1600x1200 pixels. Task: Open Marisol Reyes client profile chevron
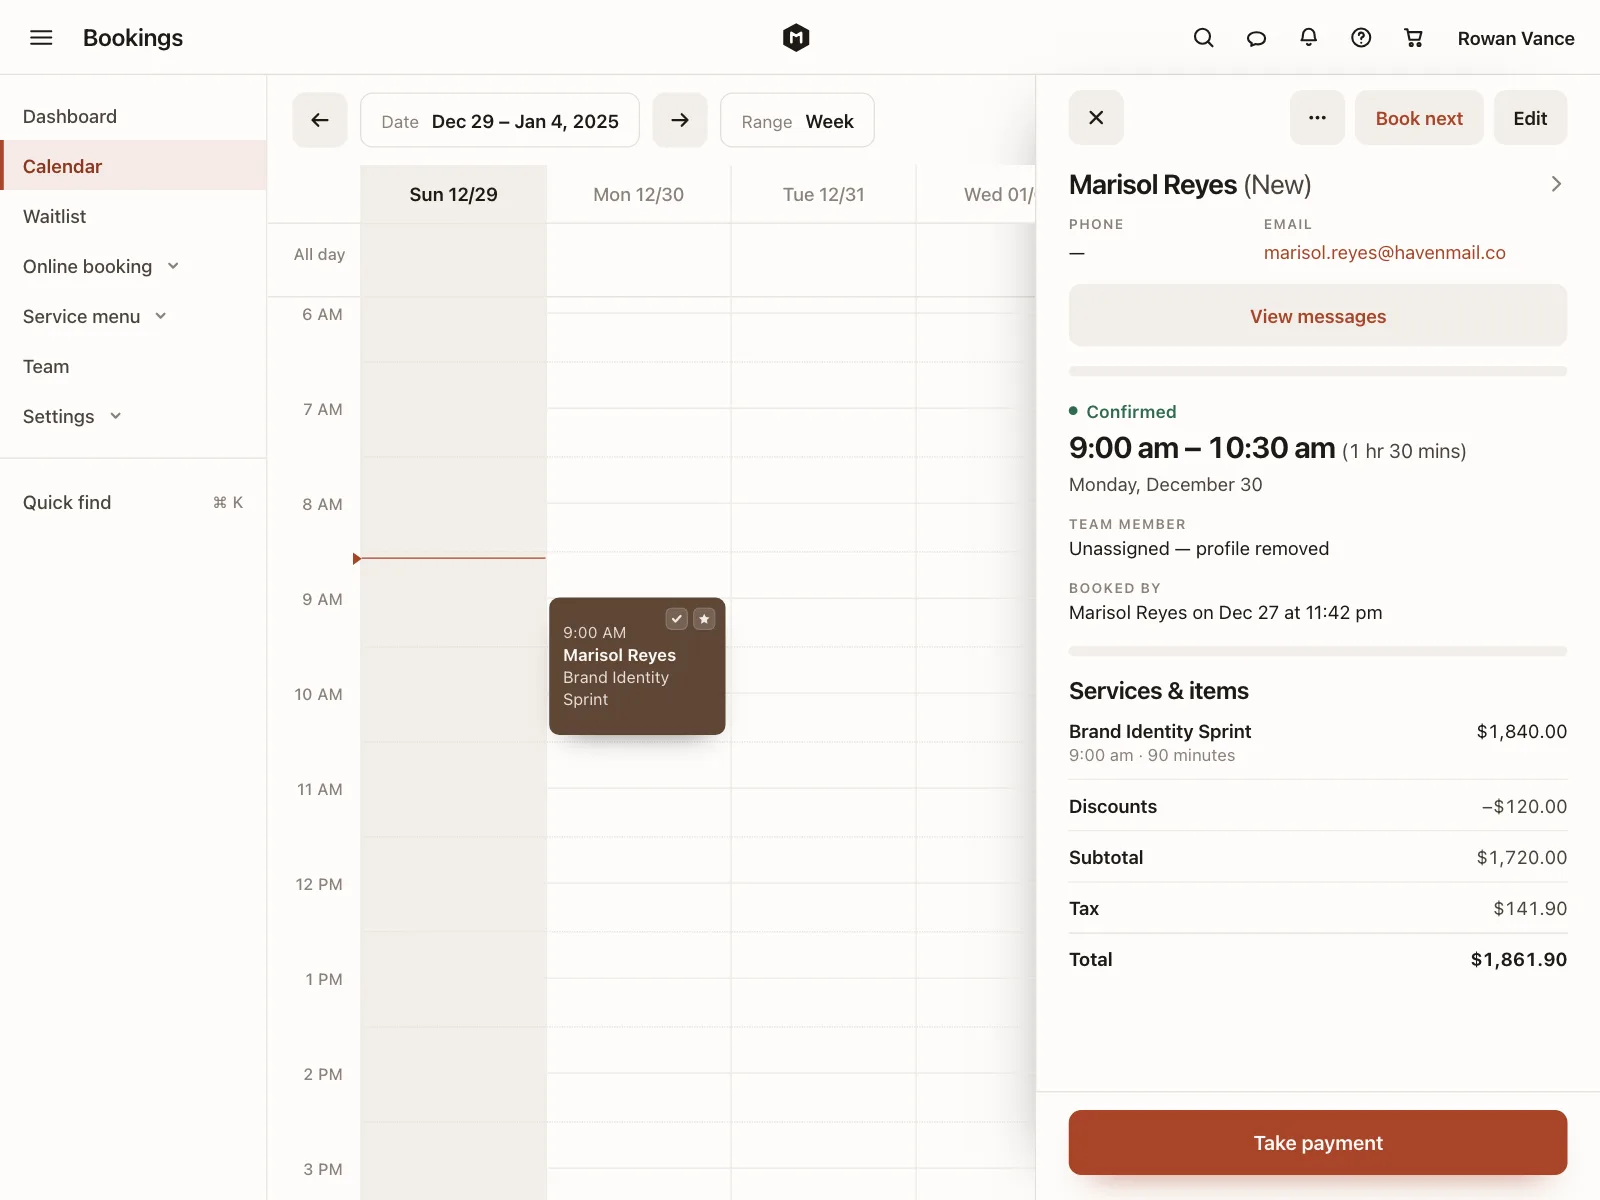(x=1556, y=184)
